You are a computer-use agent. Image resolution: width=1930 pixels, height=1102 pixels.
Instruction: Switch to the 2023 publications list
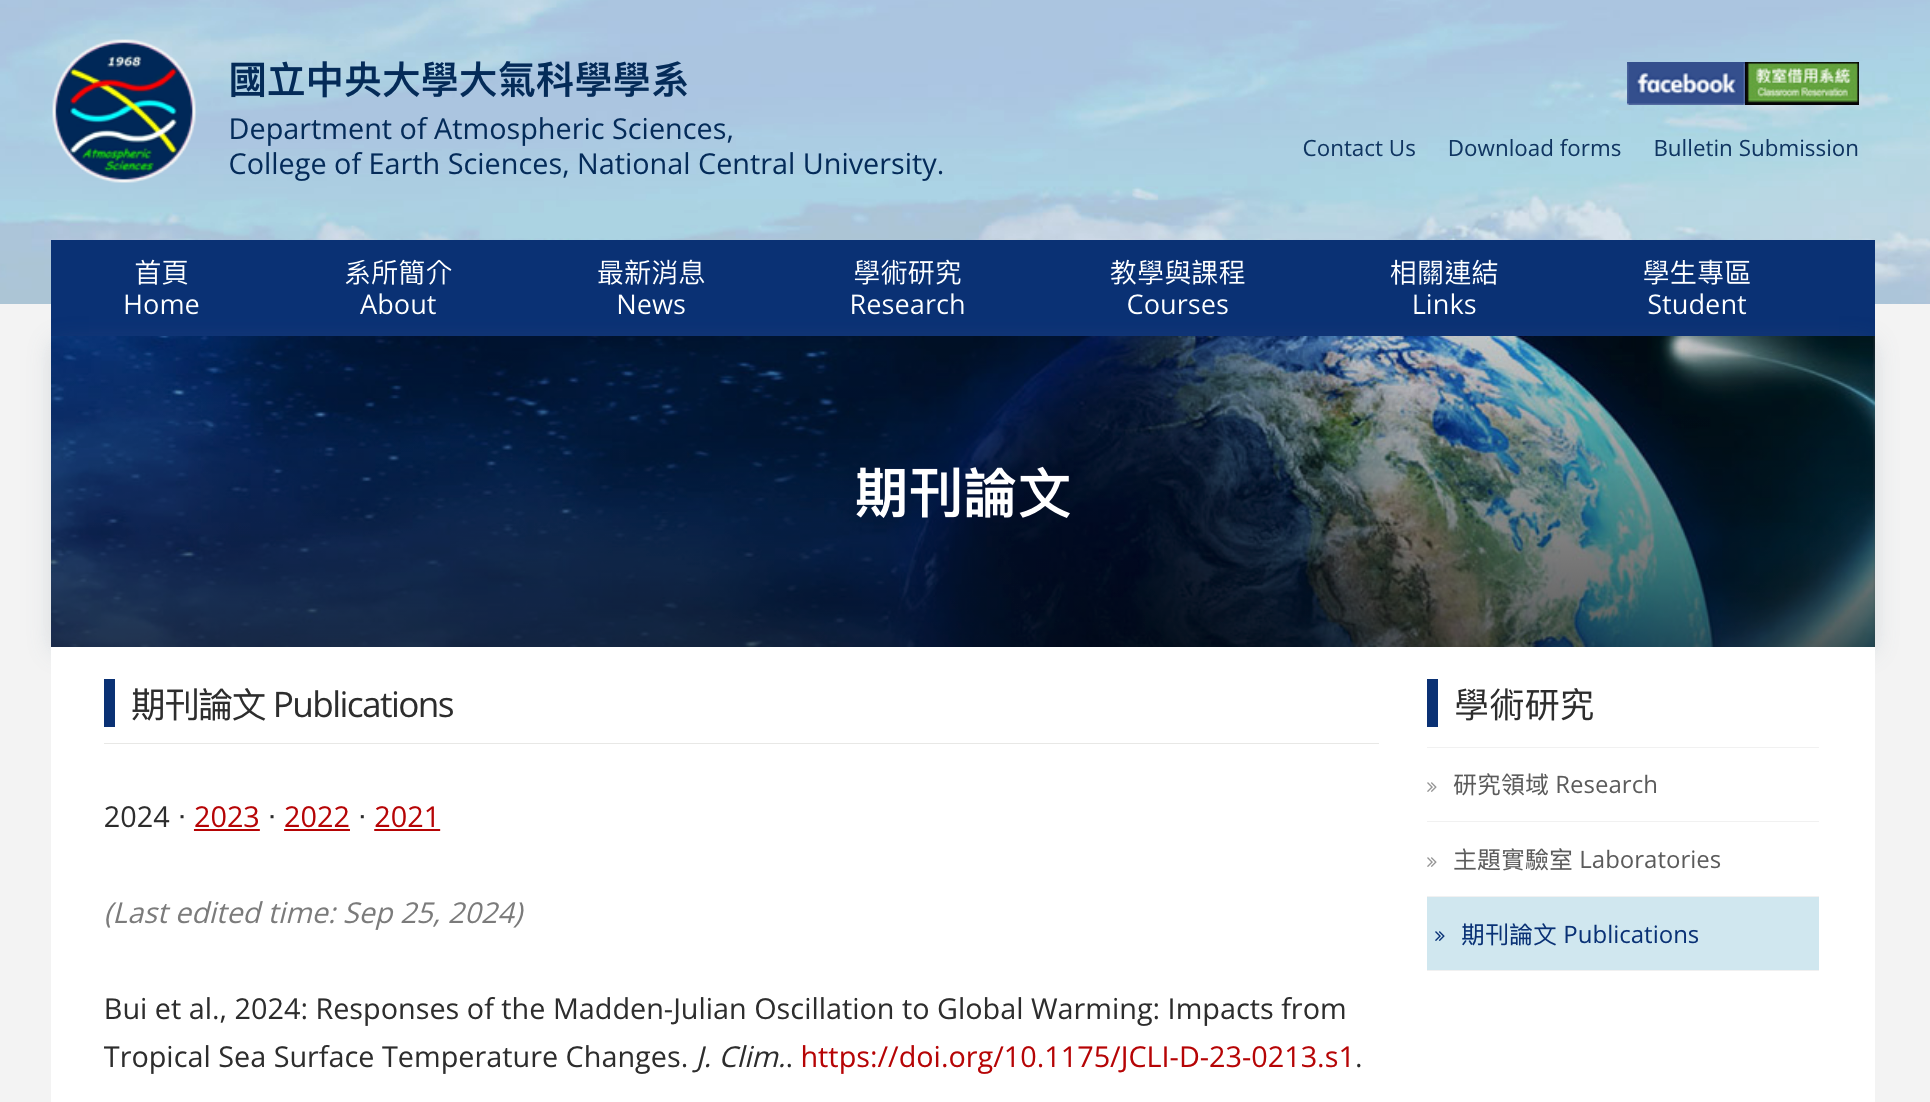(226, 817)
